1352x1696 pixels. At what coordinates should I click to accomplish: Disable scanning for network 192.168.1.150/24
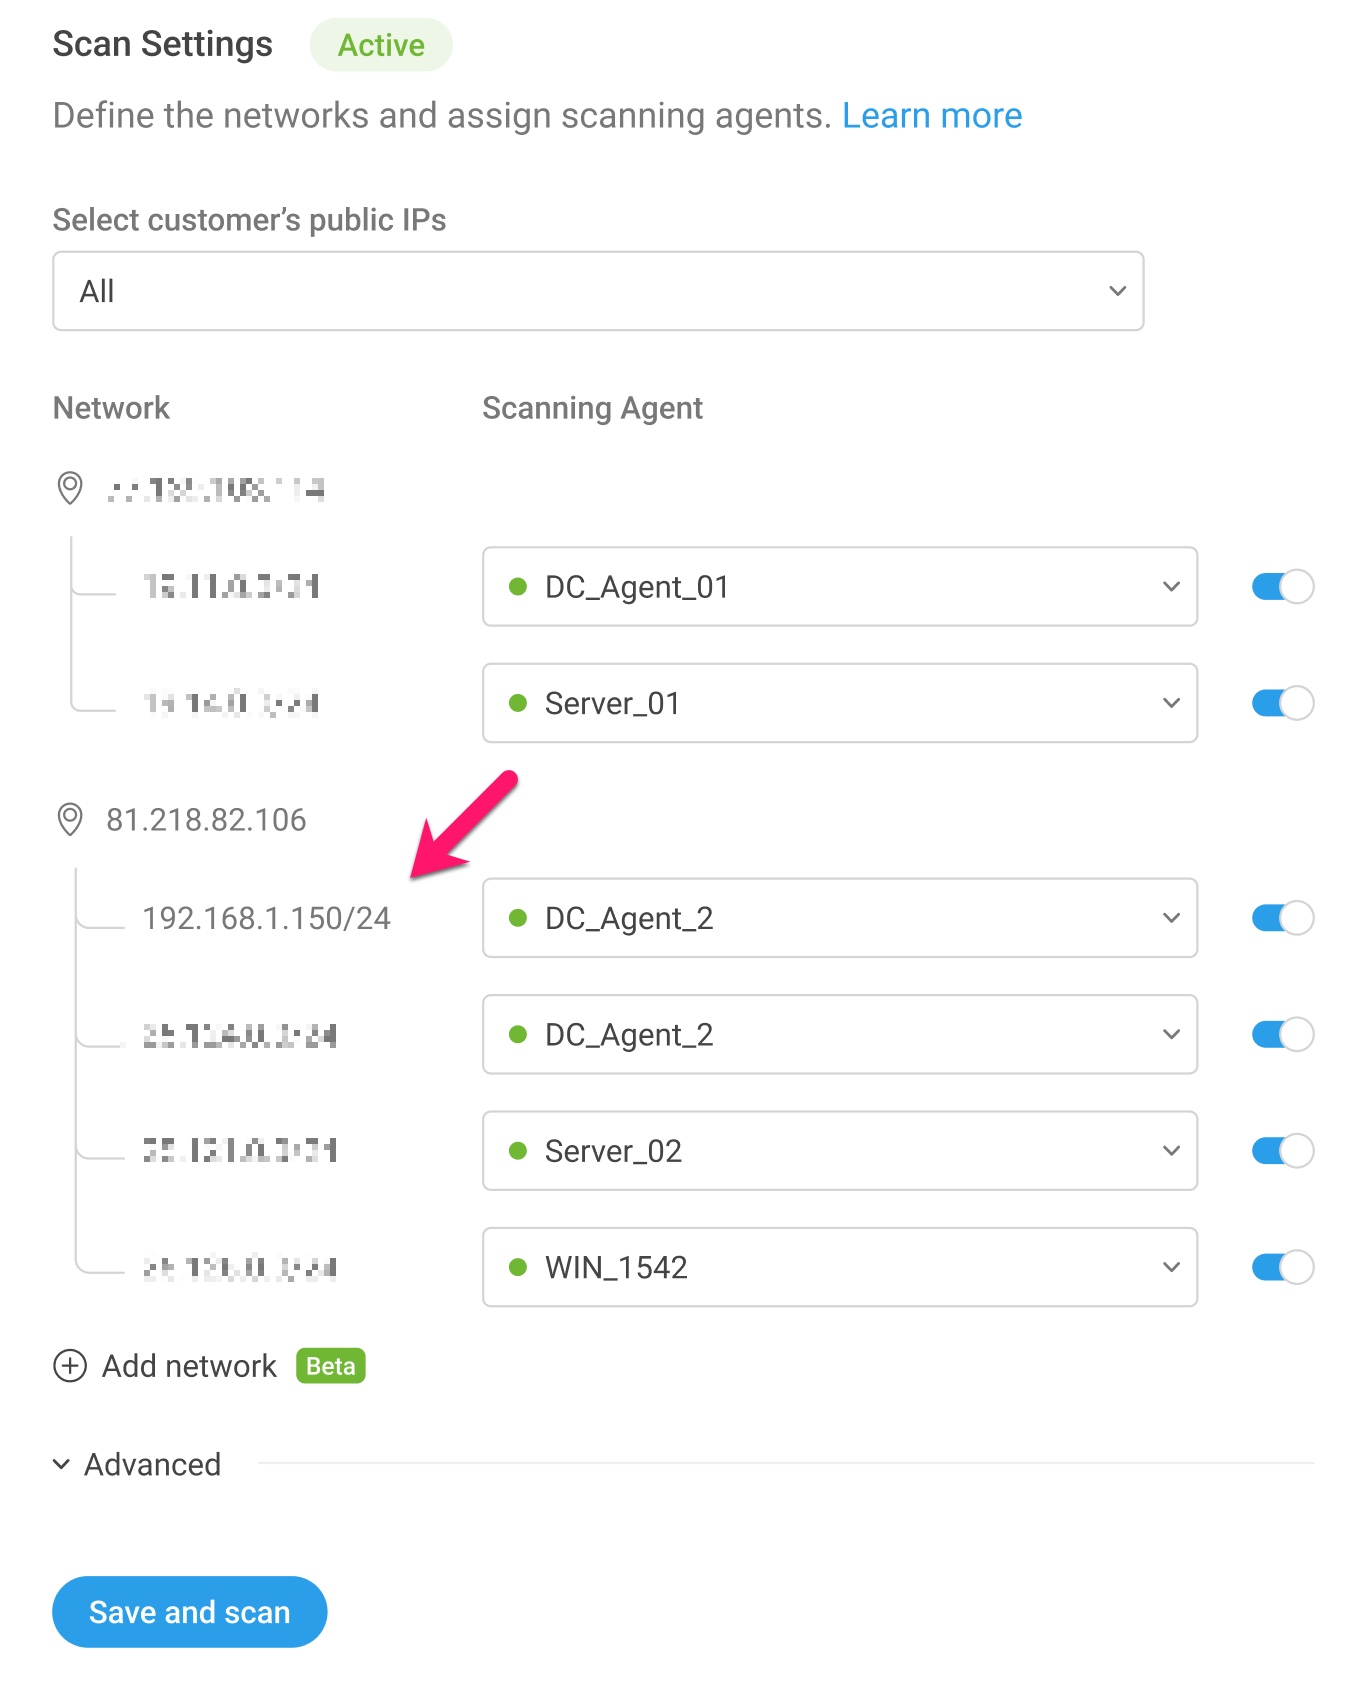[1283, 918]
